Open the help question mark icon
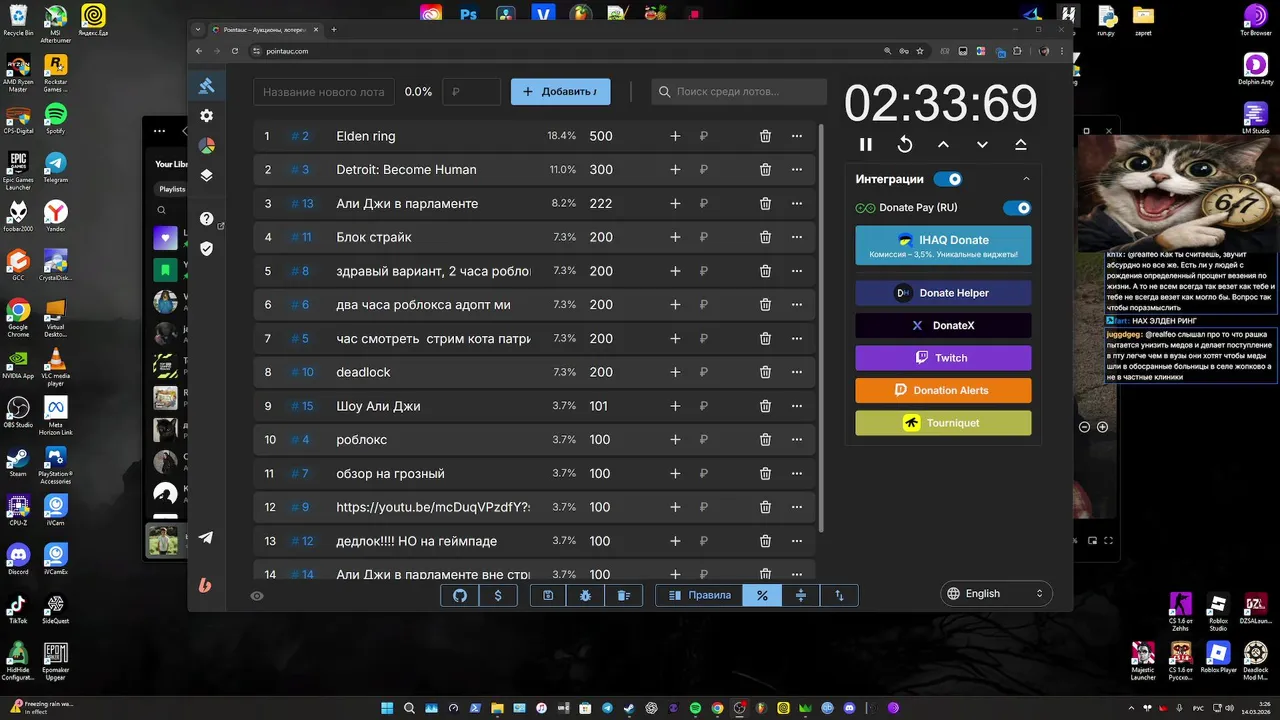The image size is (1280, 720). point(206,219)
